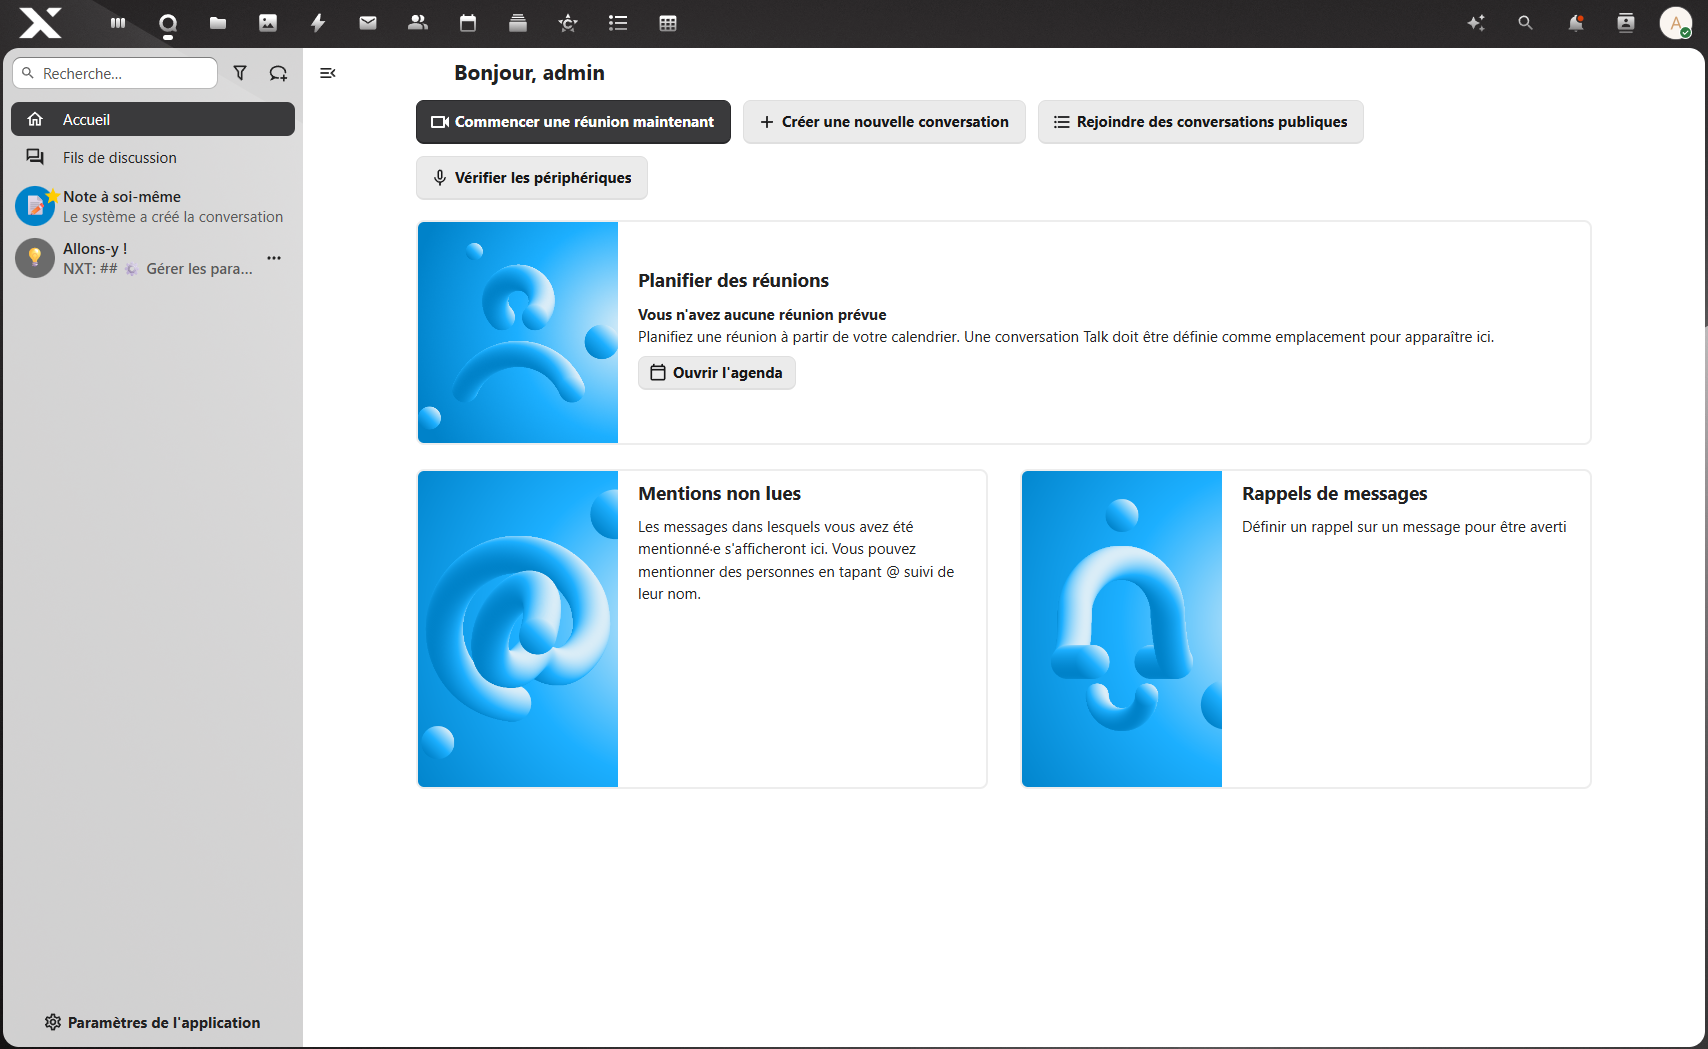Open the three-dot menu for Allons-y !
Image resolution: width=1708 pixels, height=1049 pixels.
coord(274,258)
